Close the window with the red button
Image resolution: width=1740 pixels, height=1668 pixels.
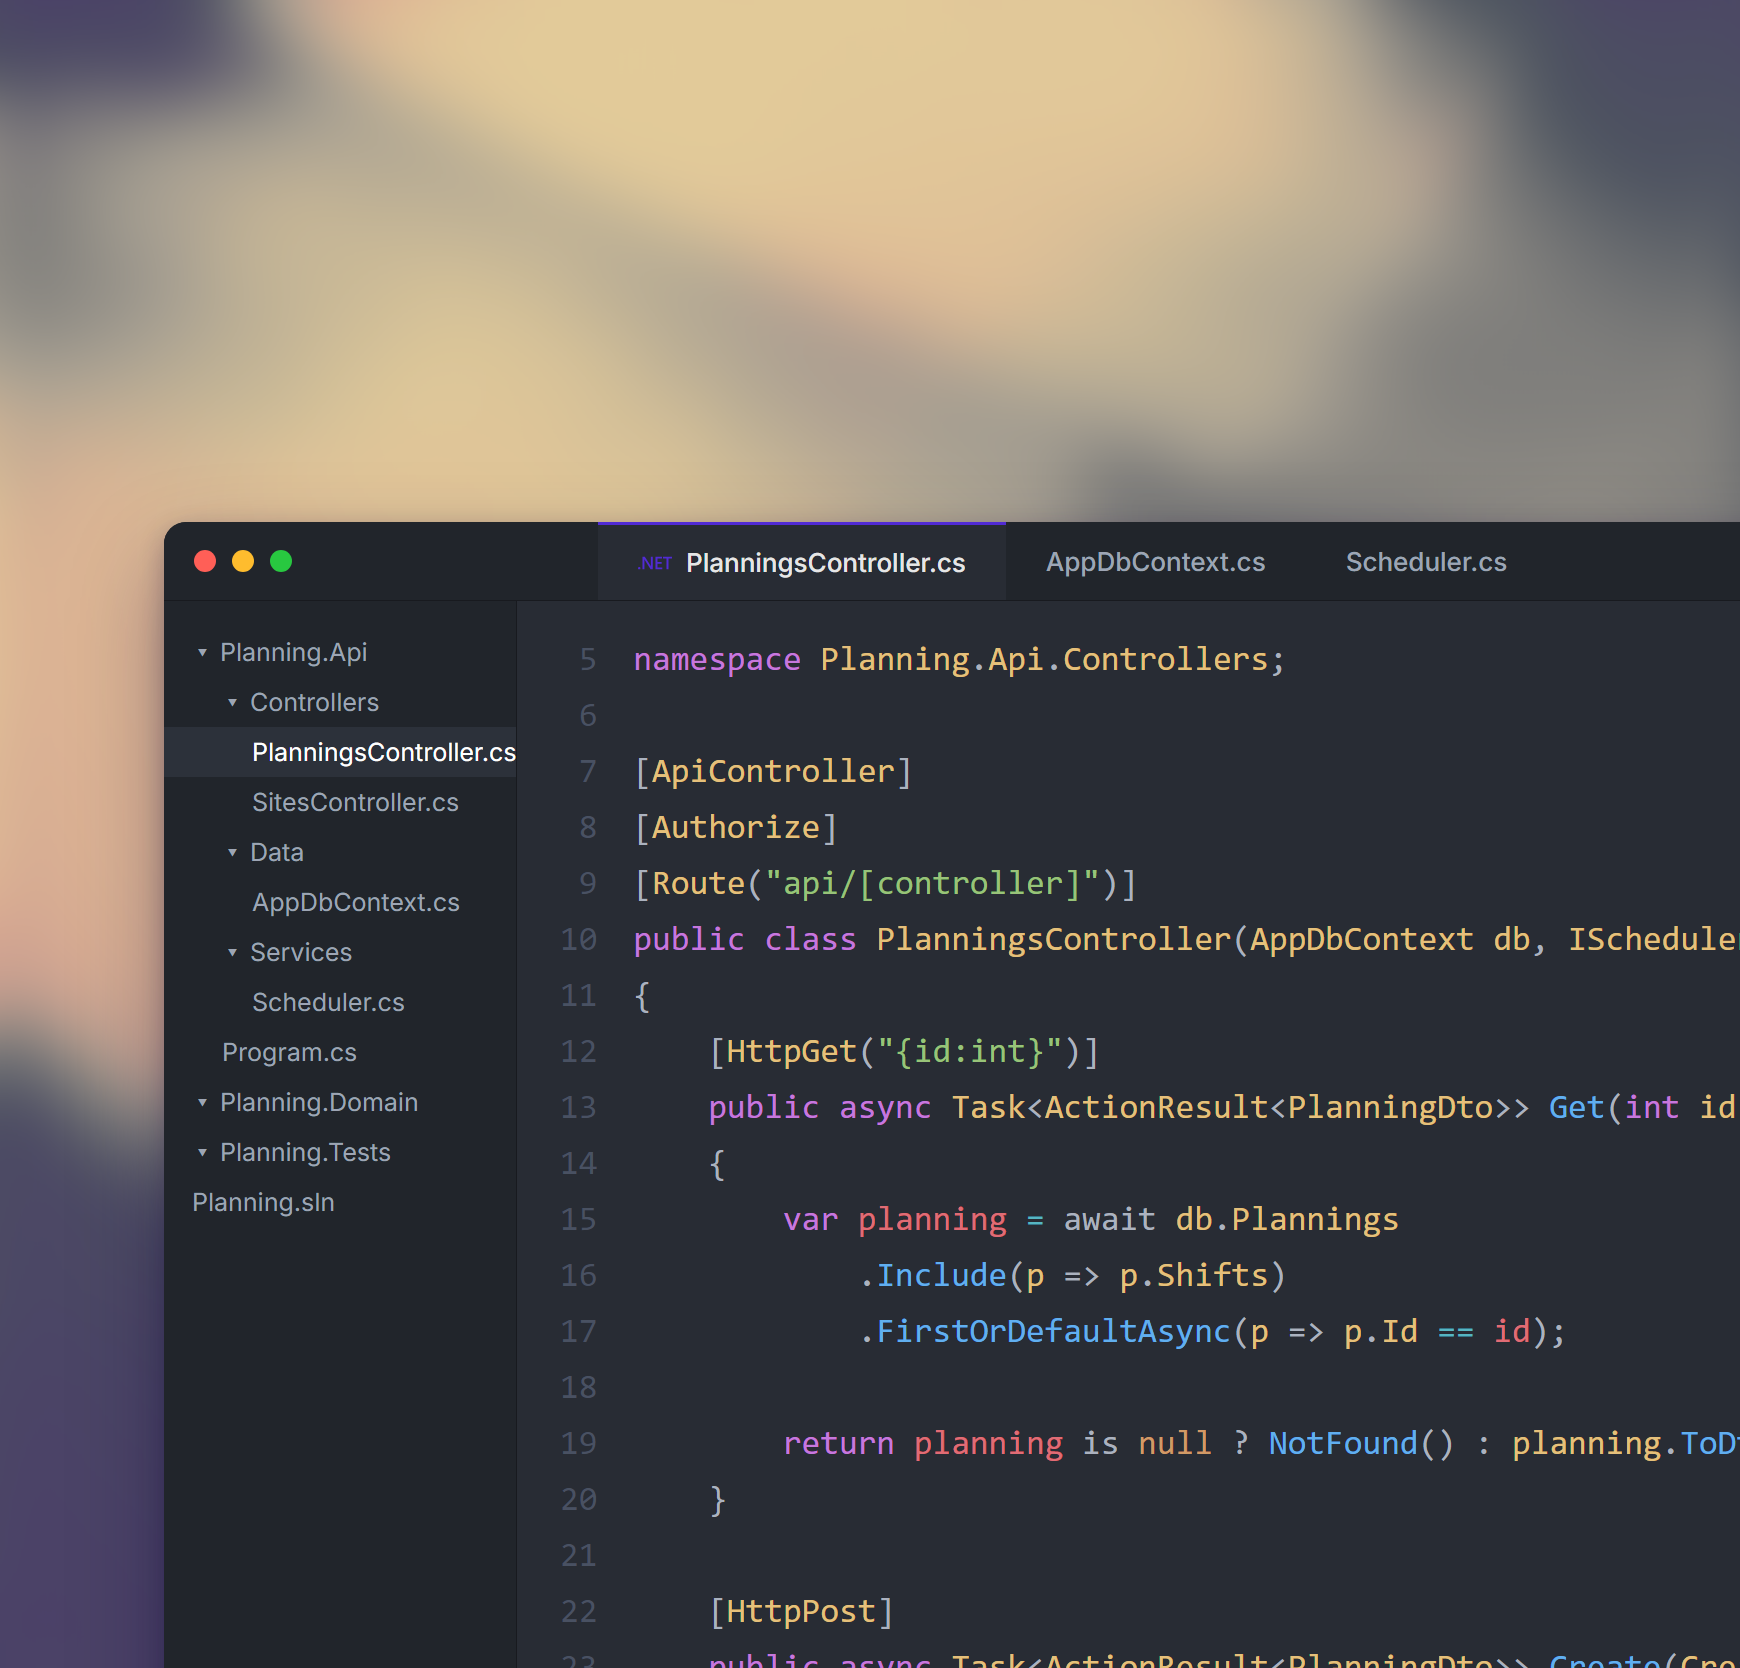tap(205, 561)
